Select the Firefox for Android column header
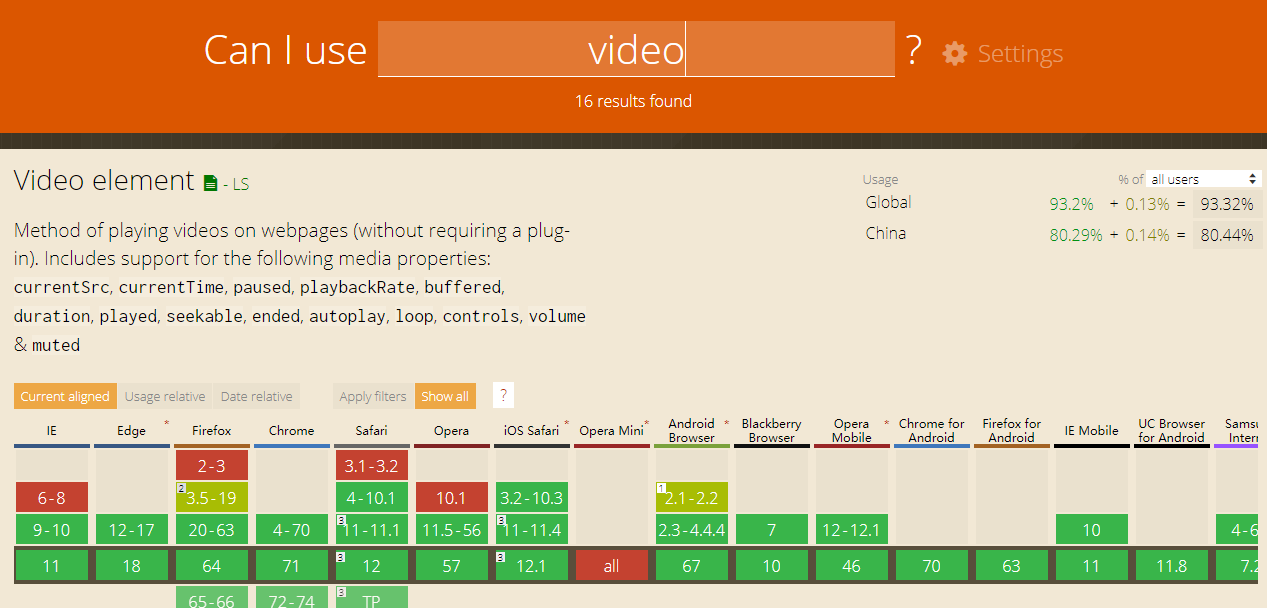 (1011, 431)
